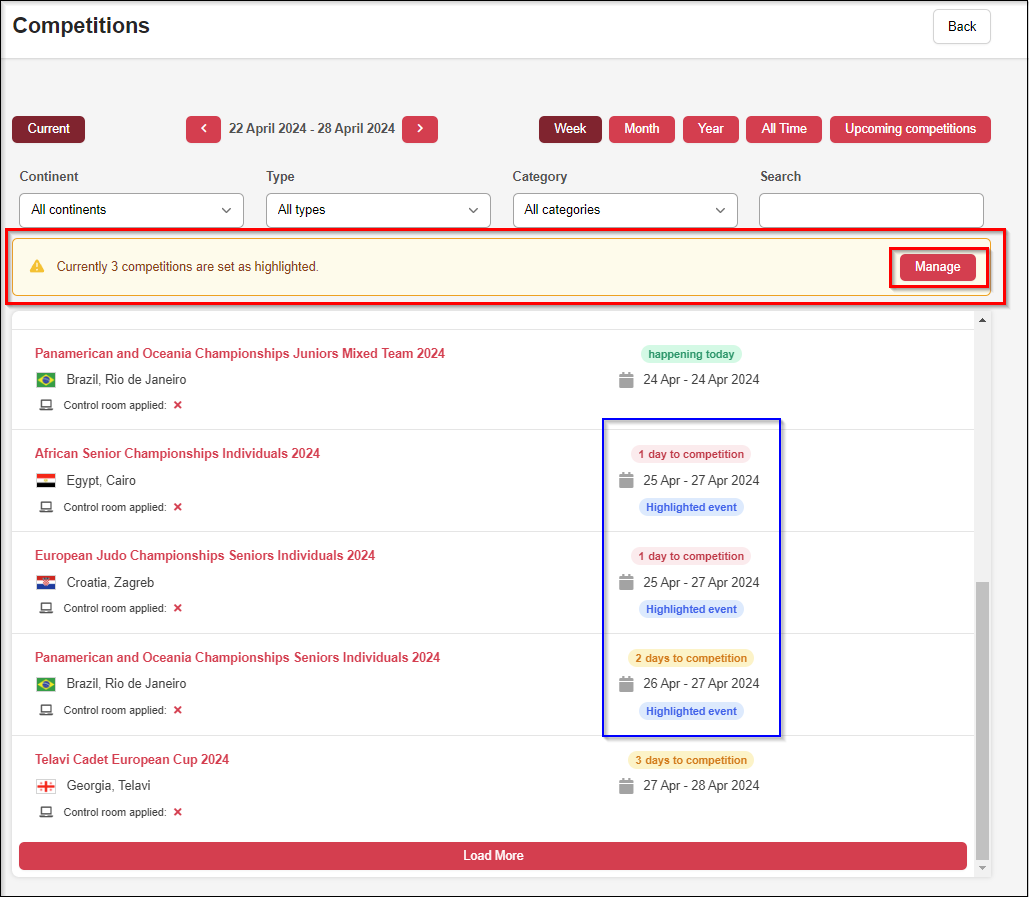
Task: Open Telavi Cadet European Cup 2024 link
Action: pos(132,760)
